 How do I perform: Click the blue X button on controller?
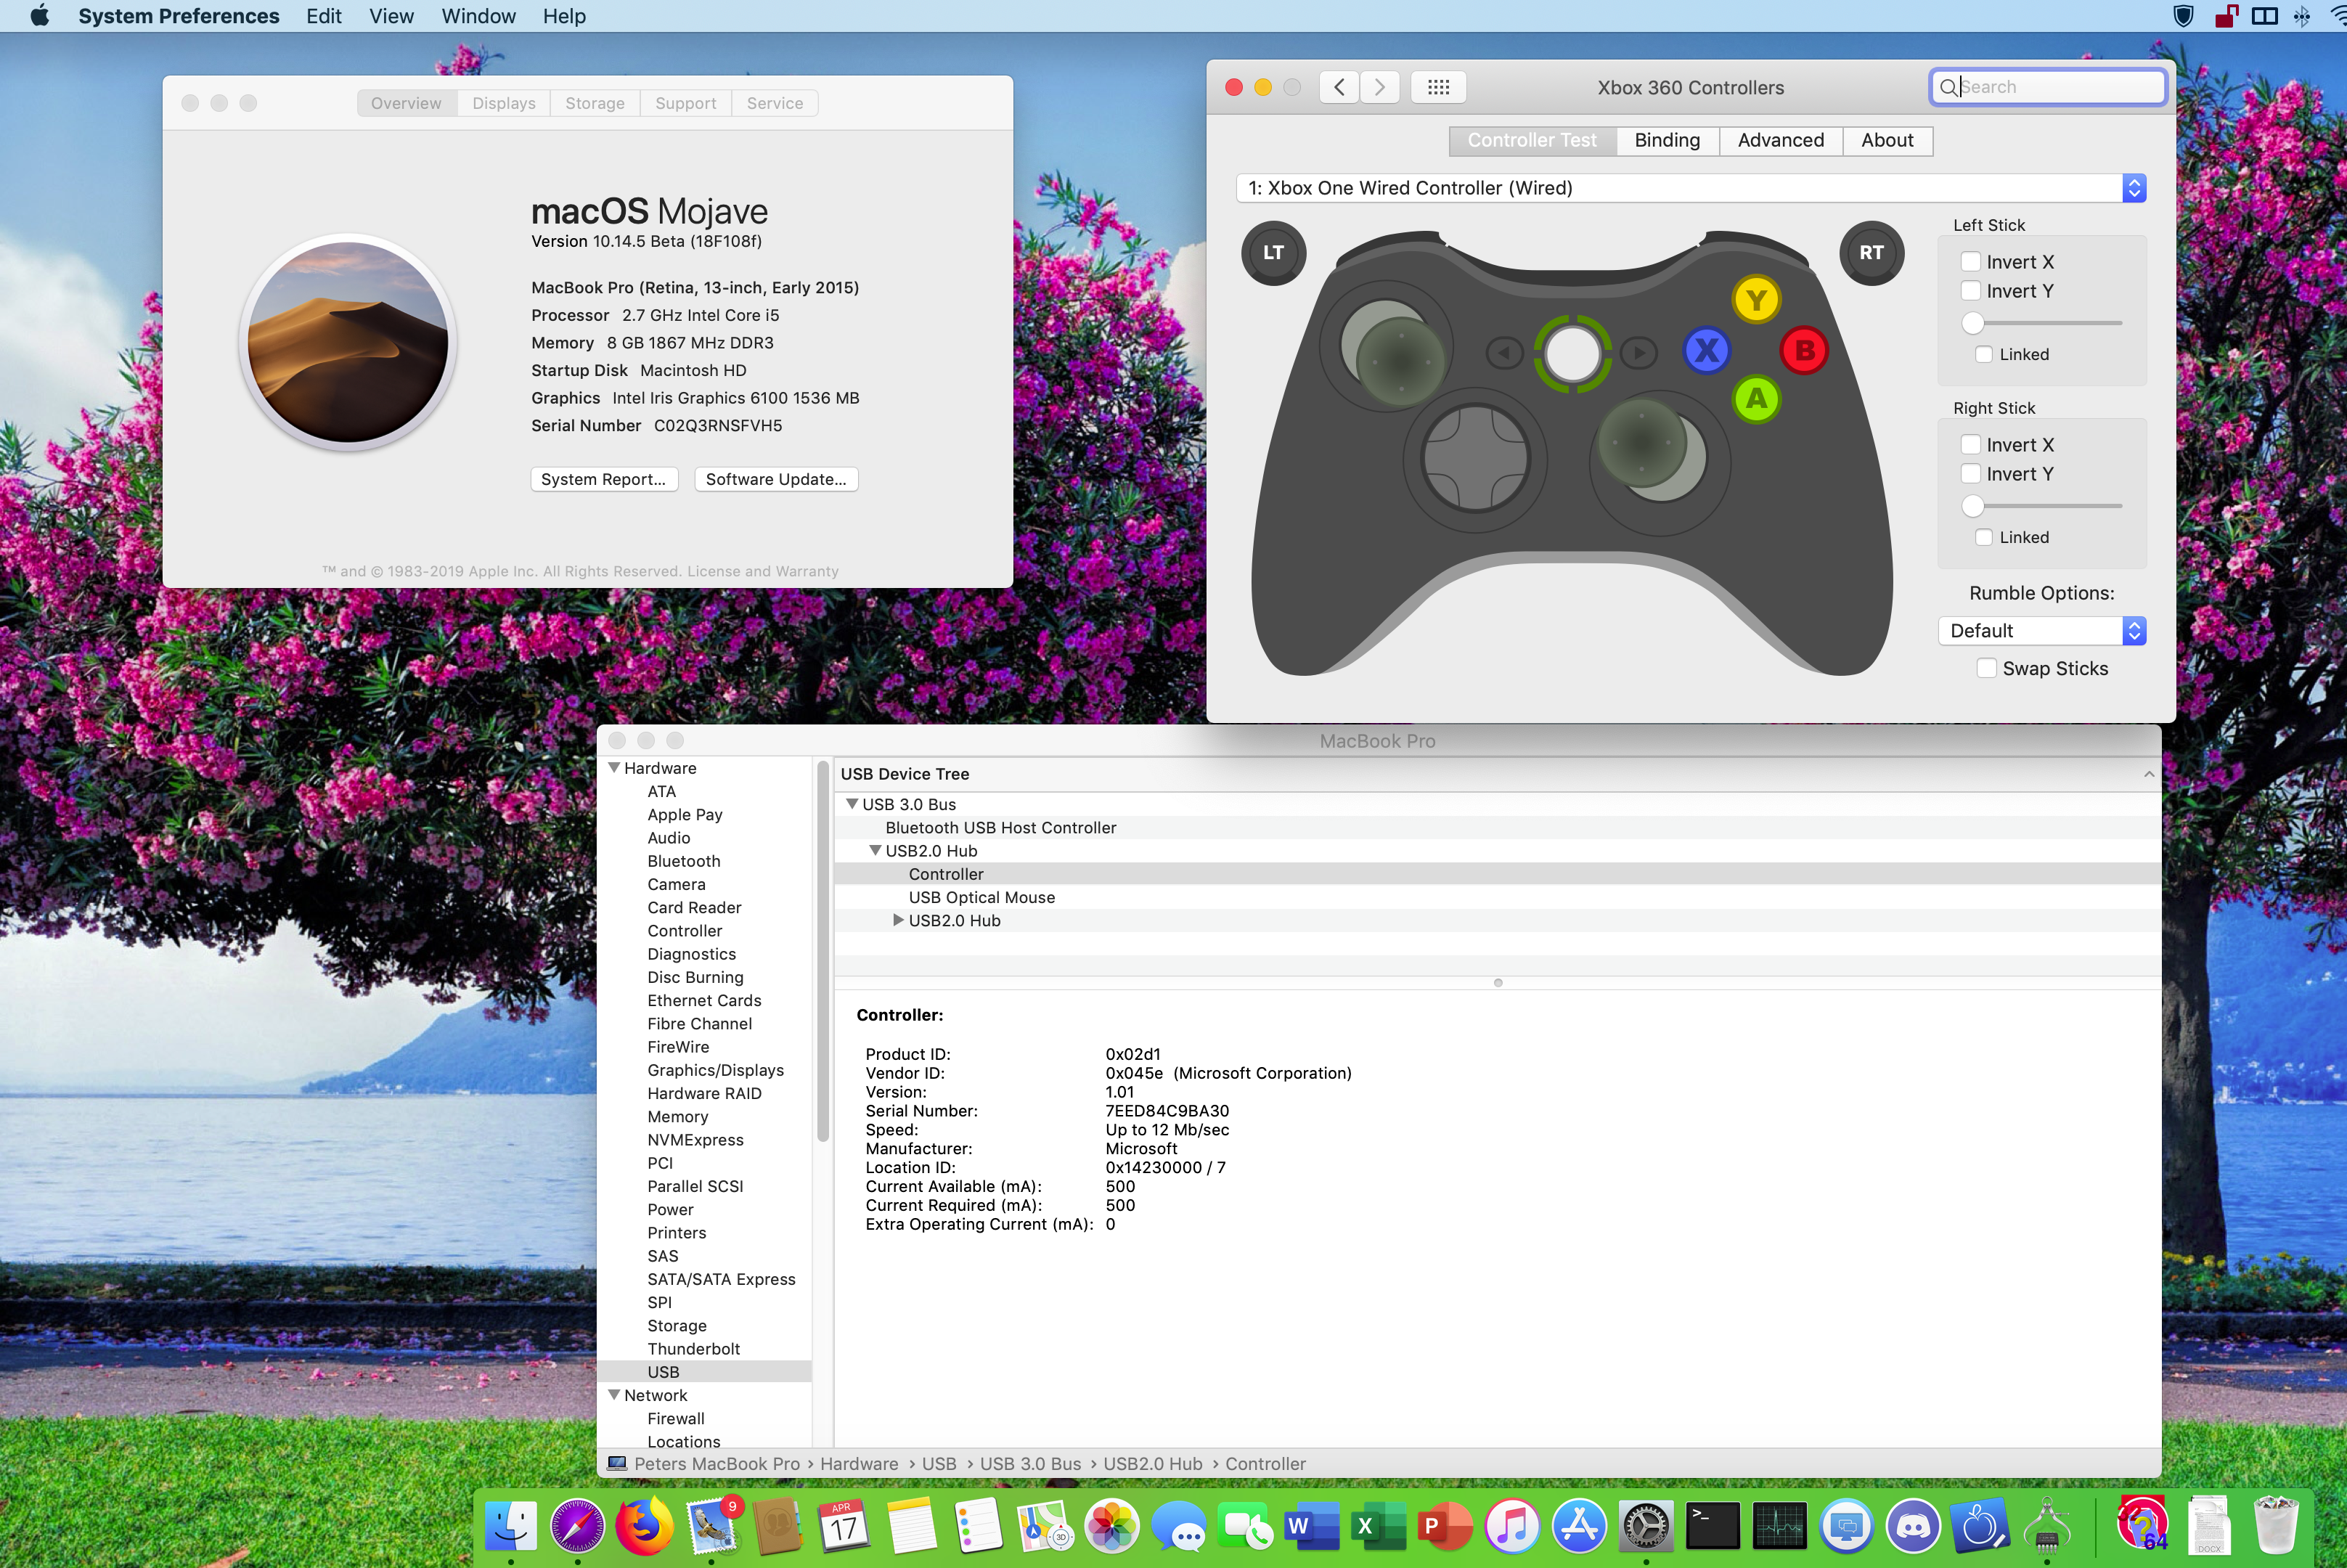pos(1706,350)
